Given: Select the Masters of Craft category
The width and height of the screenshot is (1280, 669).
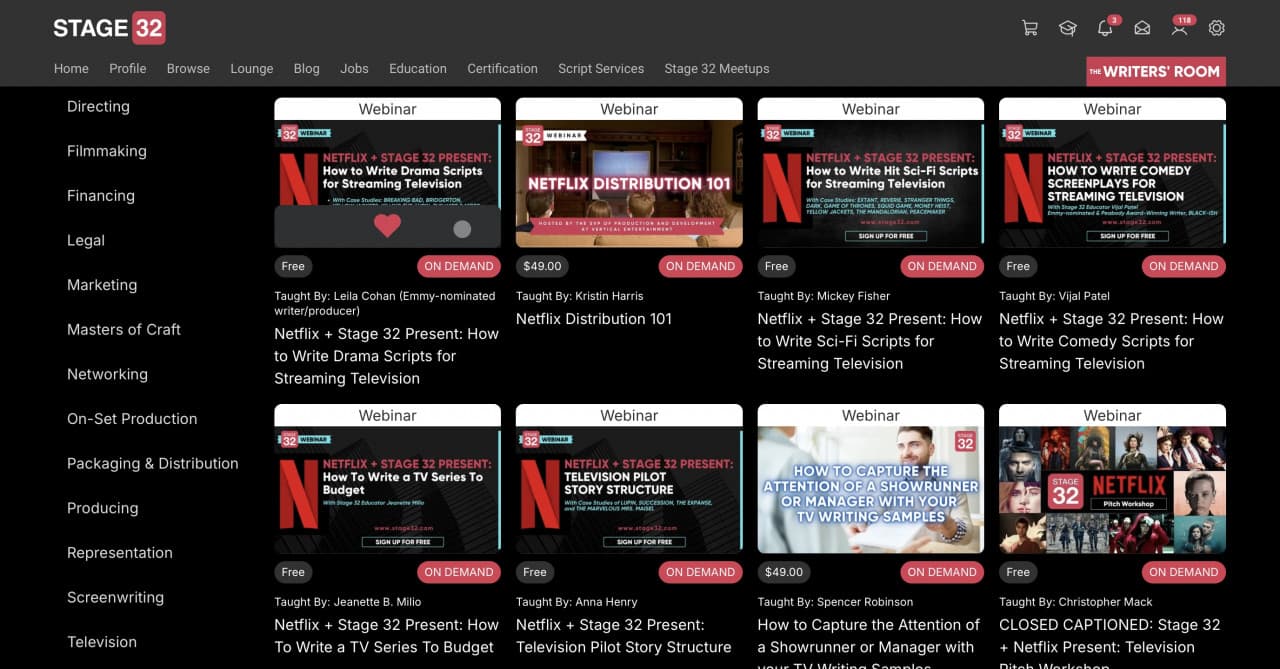Looking at the screenshot, I should 124,329.
